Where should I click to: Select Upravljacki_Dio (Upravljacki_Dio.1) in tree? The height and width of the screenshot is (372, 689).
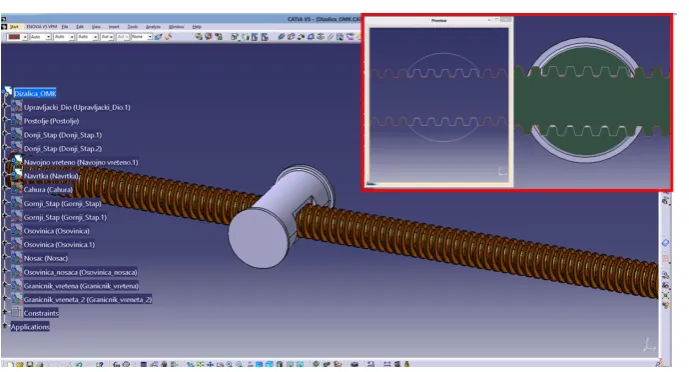pyautogui.click(x=77, y=107)
